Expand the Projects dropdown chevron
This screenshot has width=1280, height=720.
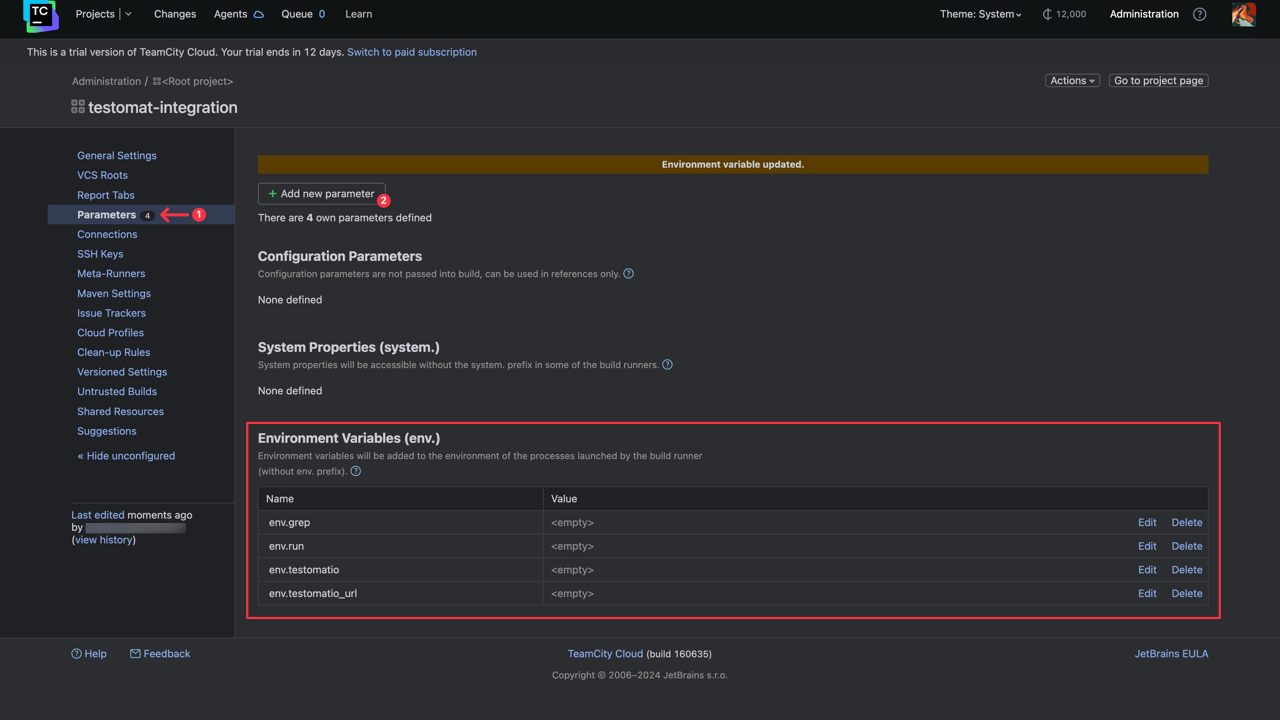point(128,14)
